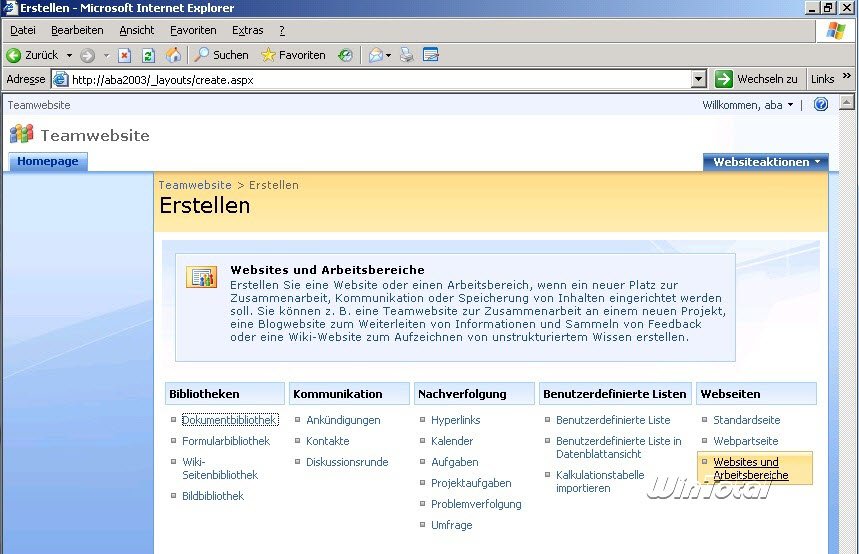
Task: Open the Willkommen, aba user menu
Action: pyautogui.click(x=747, y=105)
